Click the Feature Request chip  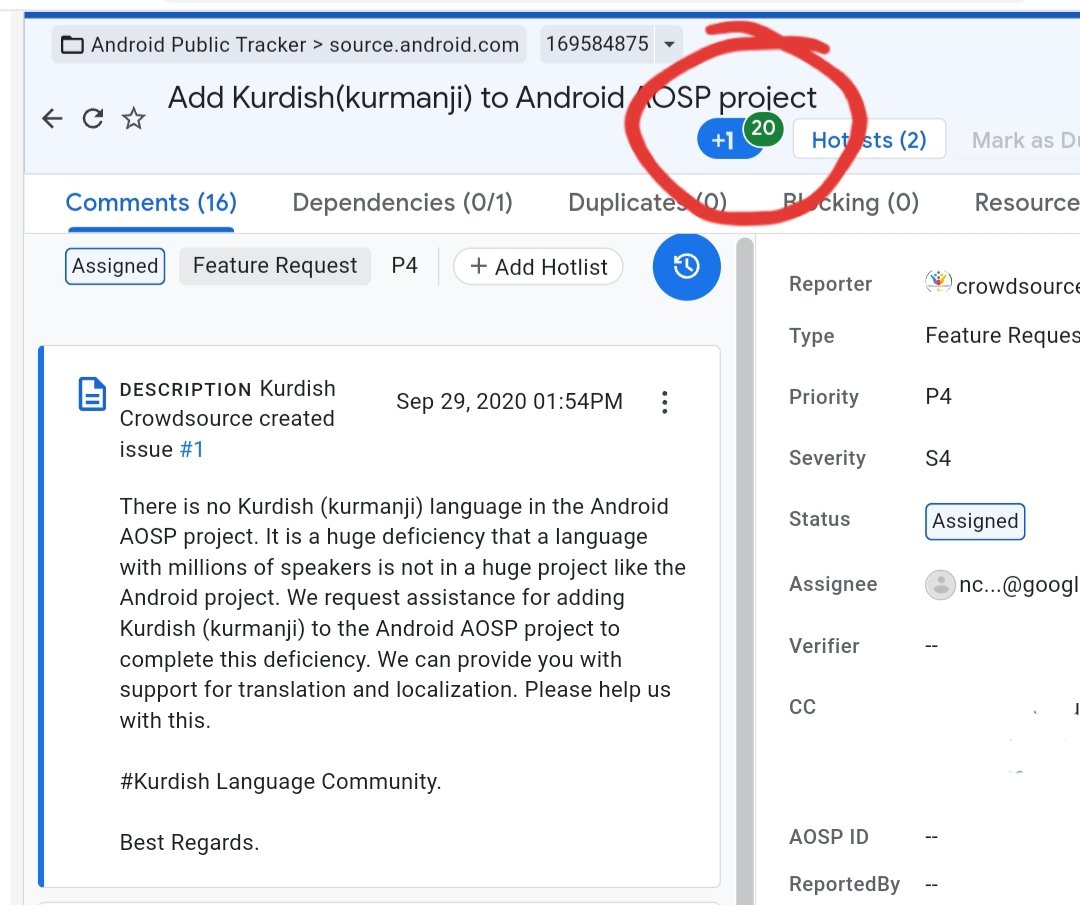point(275,266)
